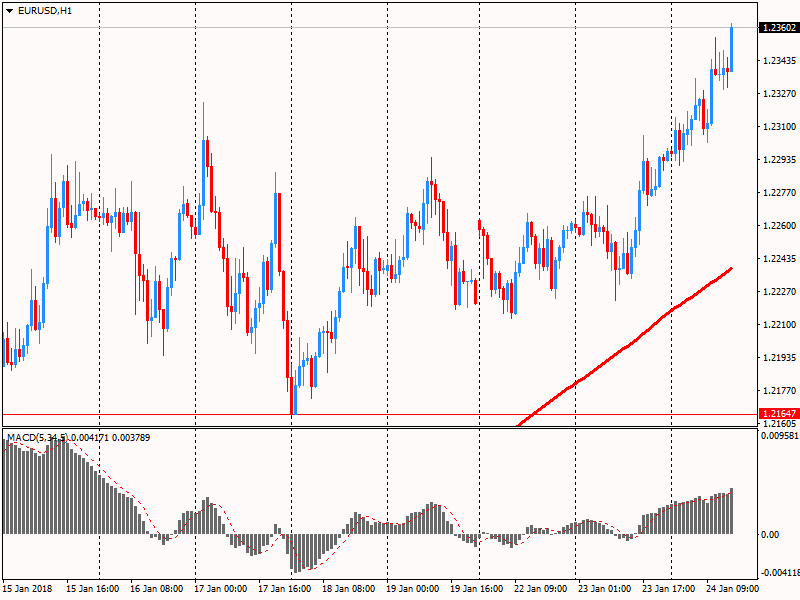Click time axis label 15 Jan 2018
This screenshot has width=800, height=600.
click(x=27, y=589)
